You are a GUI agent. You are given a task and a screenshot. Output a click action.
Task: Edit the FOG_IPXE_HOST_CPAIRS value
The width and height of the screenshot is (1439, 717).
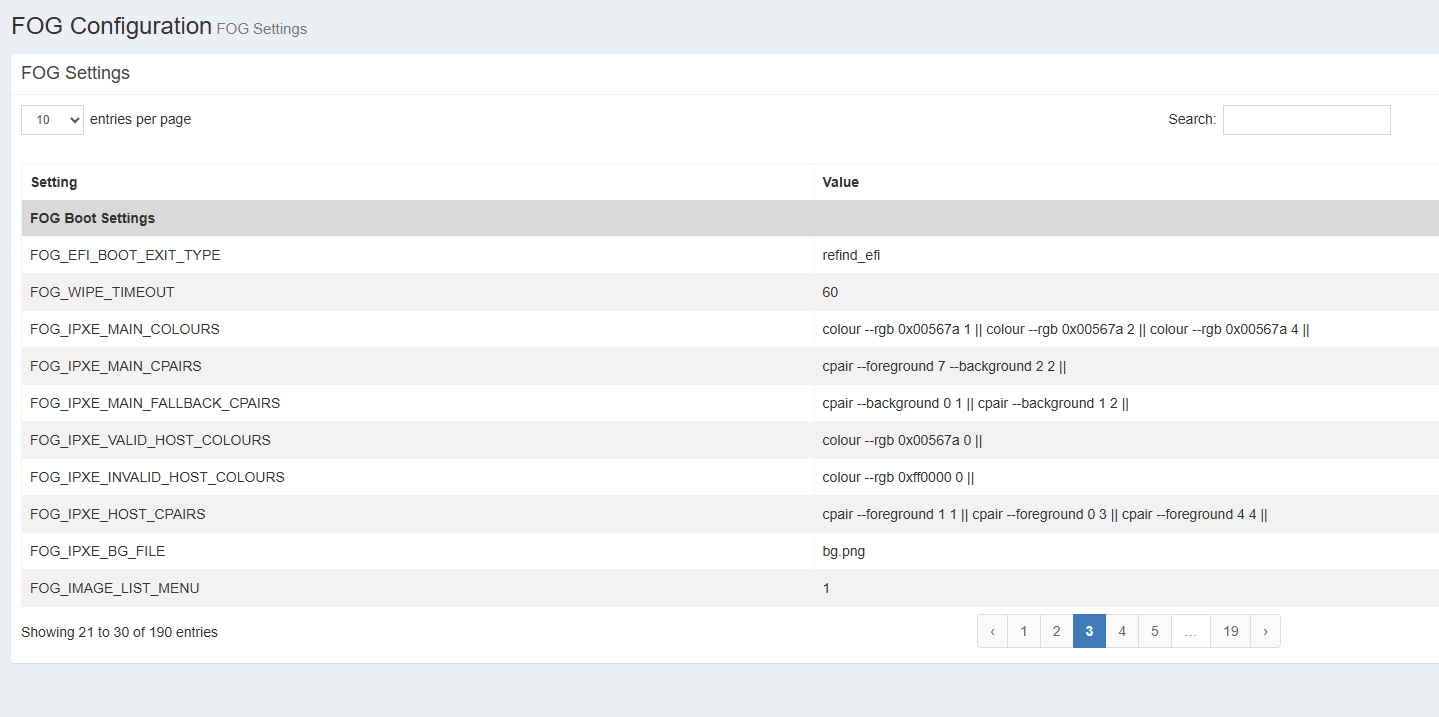point(1044,514)
